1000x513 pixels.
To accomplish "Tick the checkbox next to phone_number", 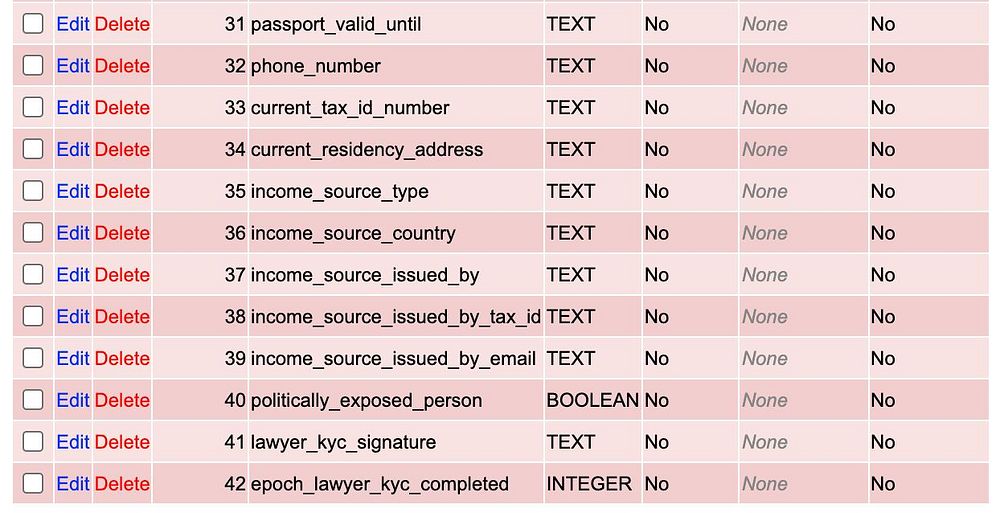I will coord(33,66).
